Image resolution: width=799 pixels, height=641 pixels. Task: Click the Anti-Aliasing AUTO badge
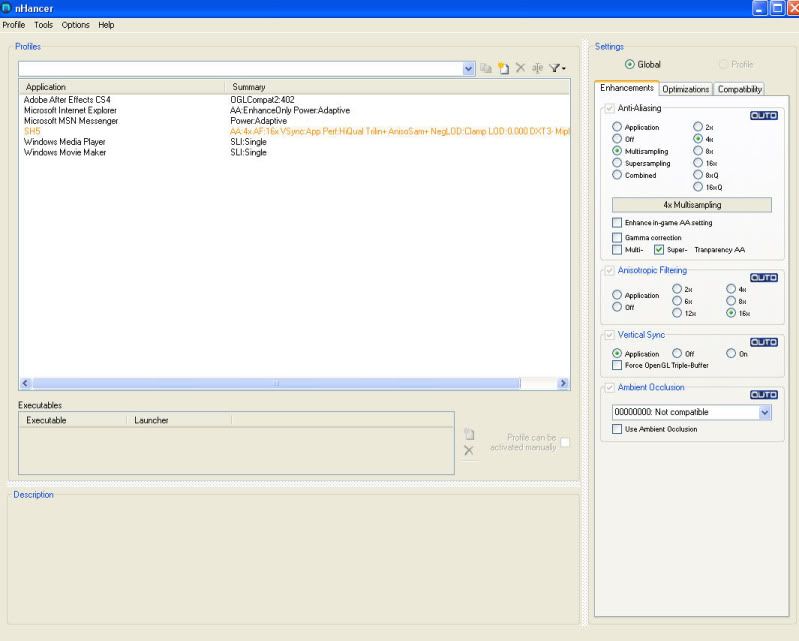(x=763, y=116)
